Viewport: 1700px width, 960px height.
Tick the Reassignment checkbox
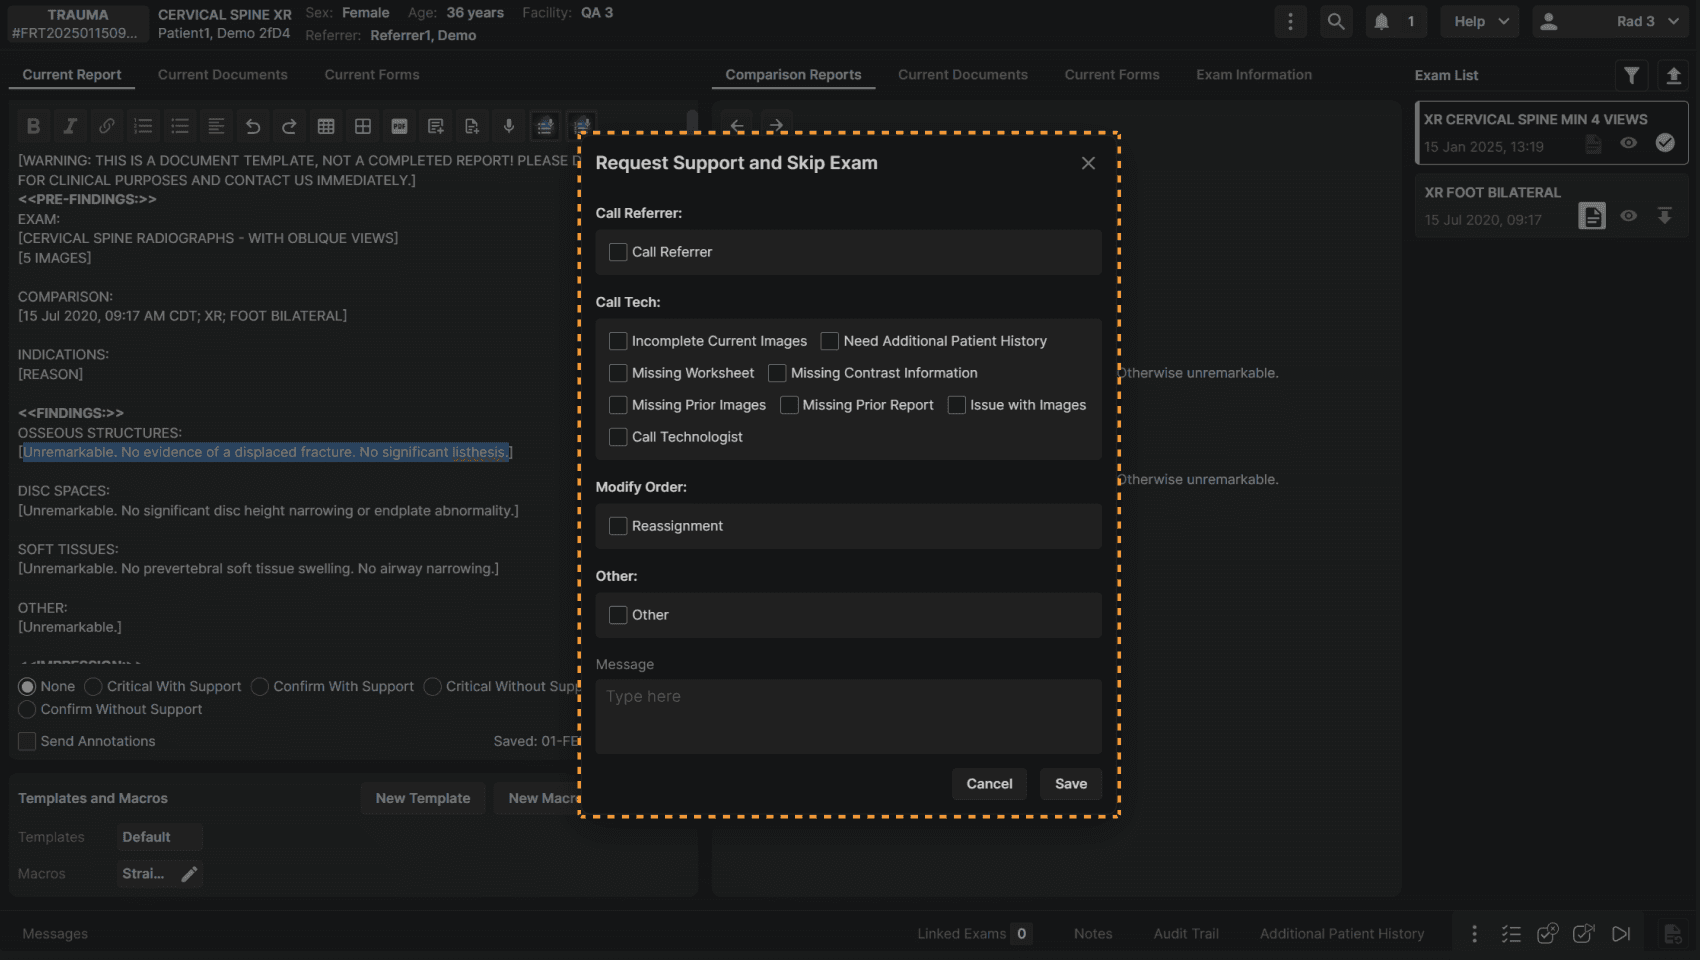(618, 526)
